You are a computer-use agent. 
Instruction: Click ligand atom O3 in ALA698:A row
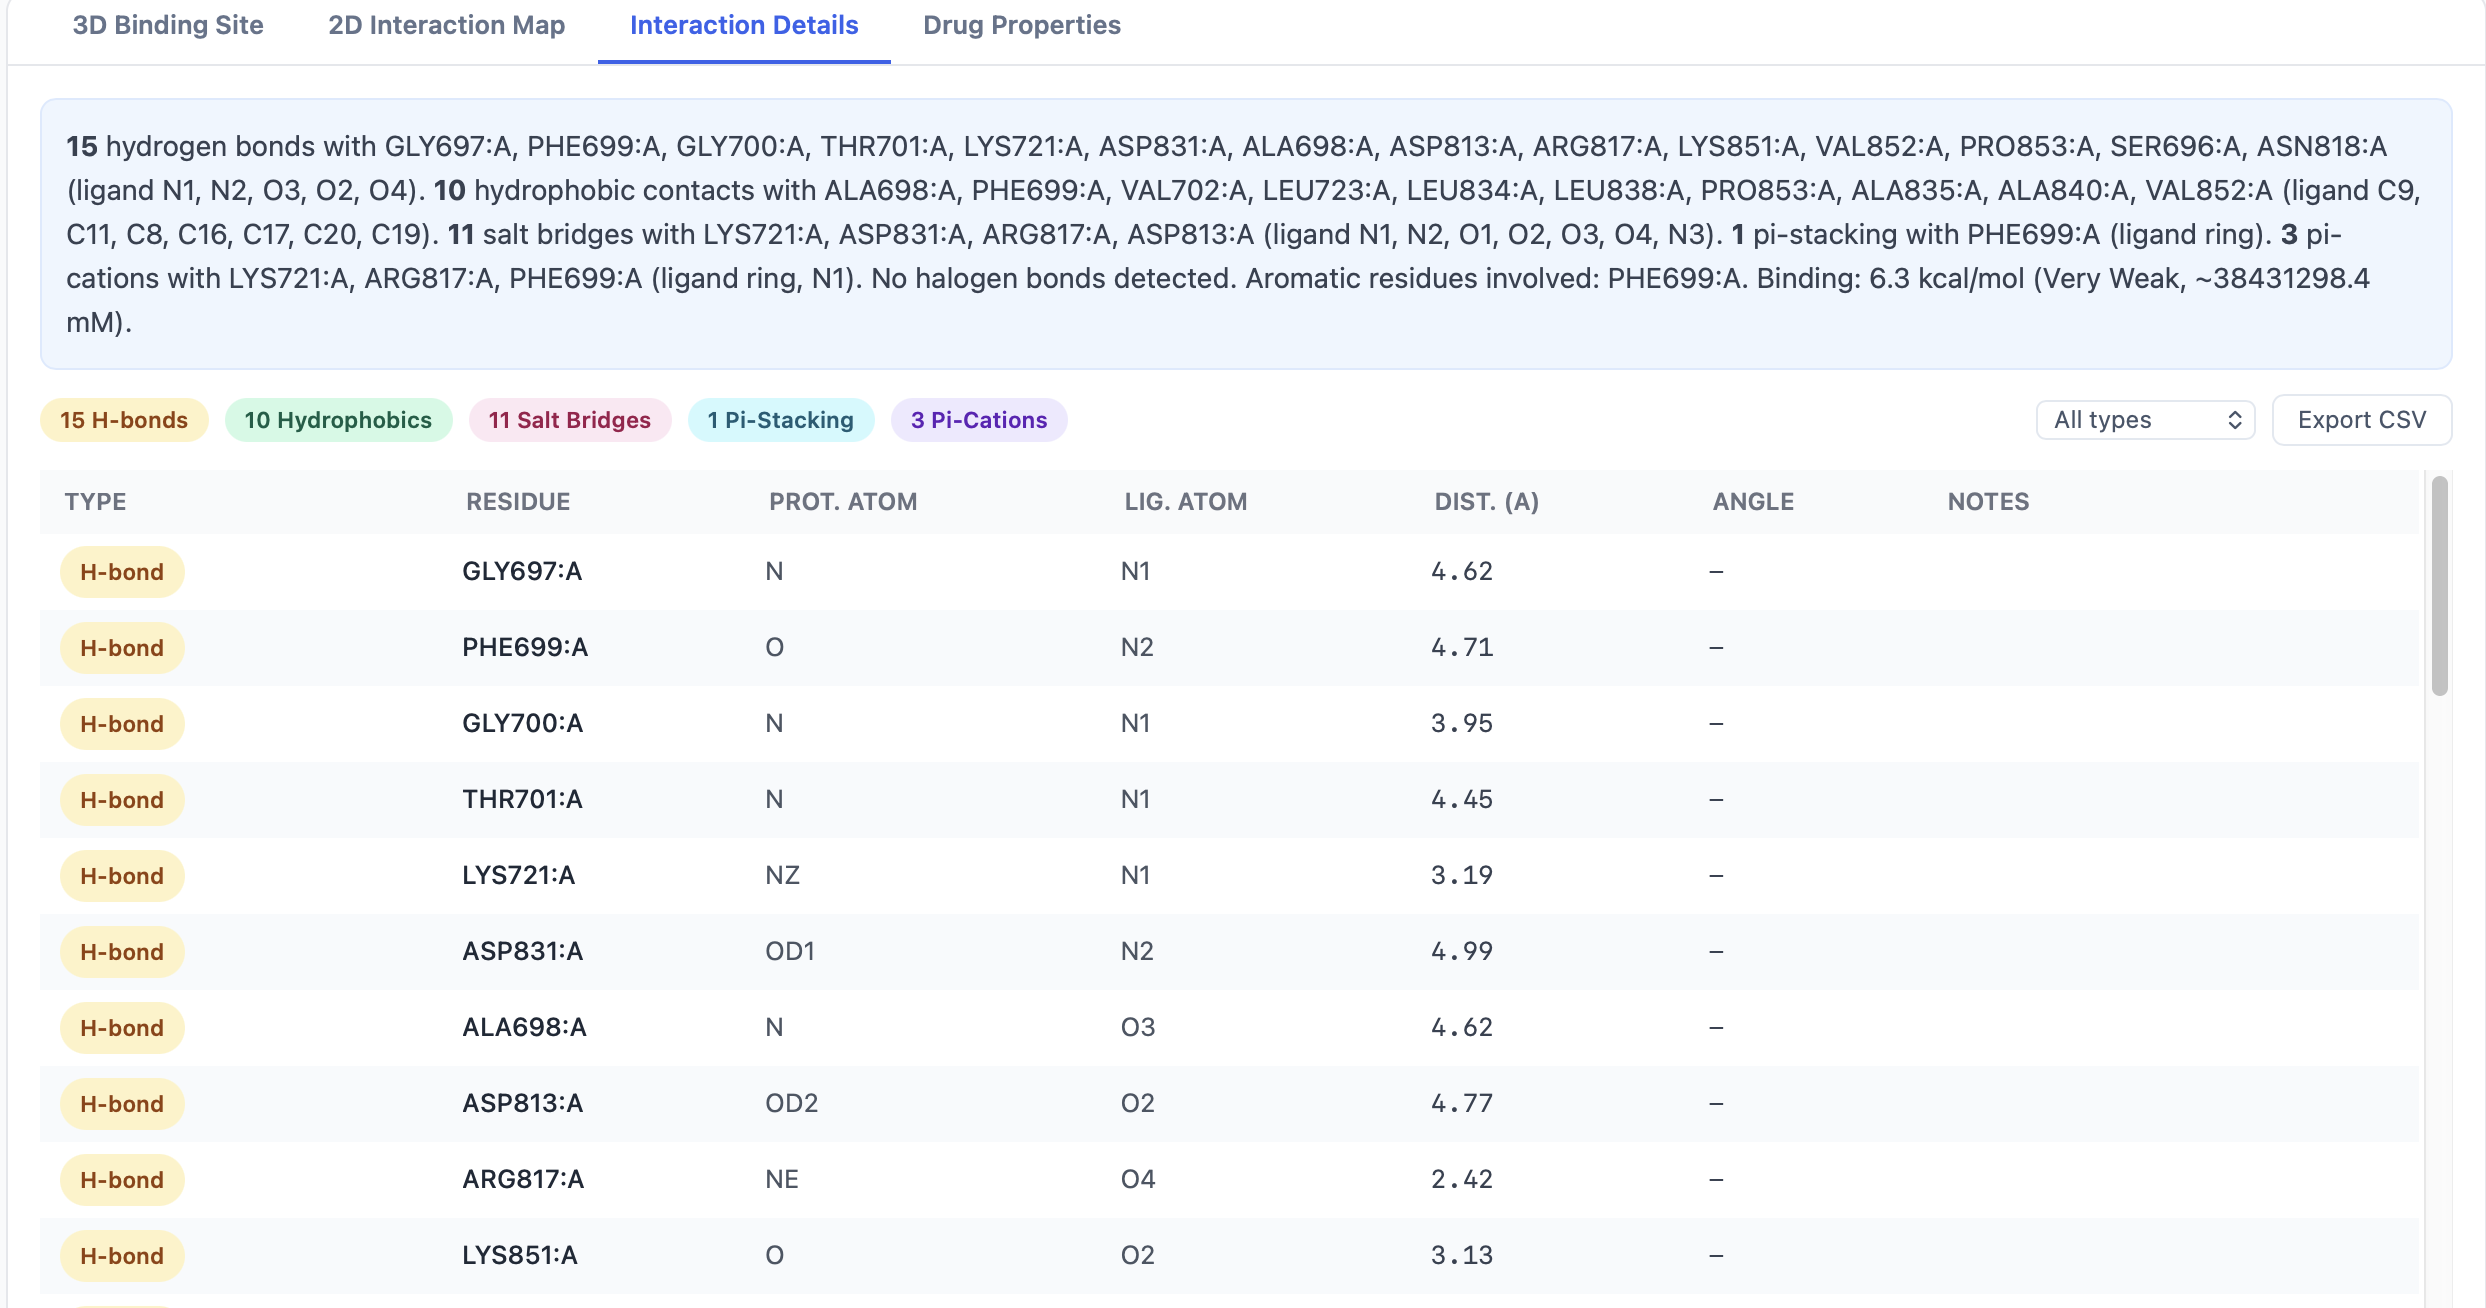coord(1138,1028)
